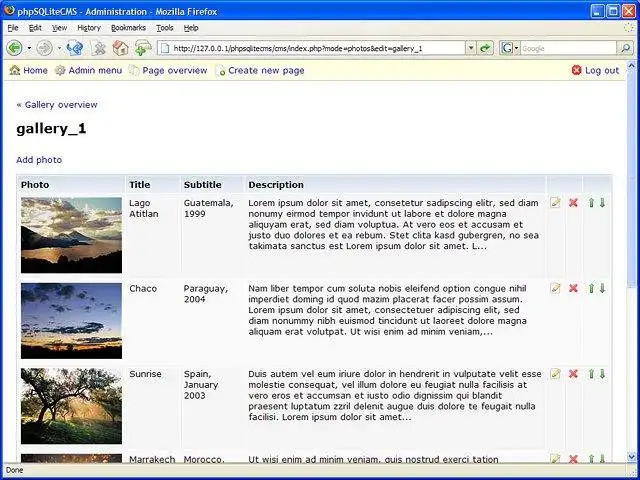
Task: Open the Tools menu
Action: [x=165, y=28]
